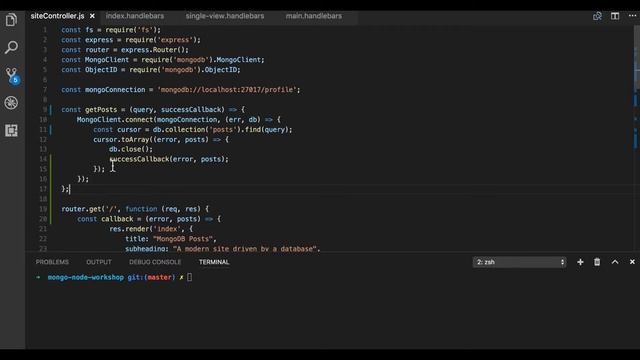Switch to the single-view.handlebars tab
This screenshot has width=640, height=360.
tap(225, 16)
